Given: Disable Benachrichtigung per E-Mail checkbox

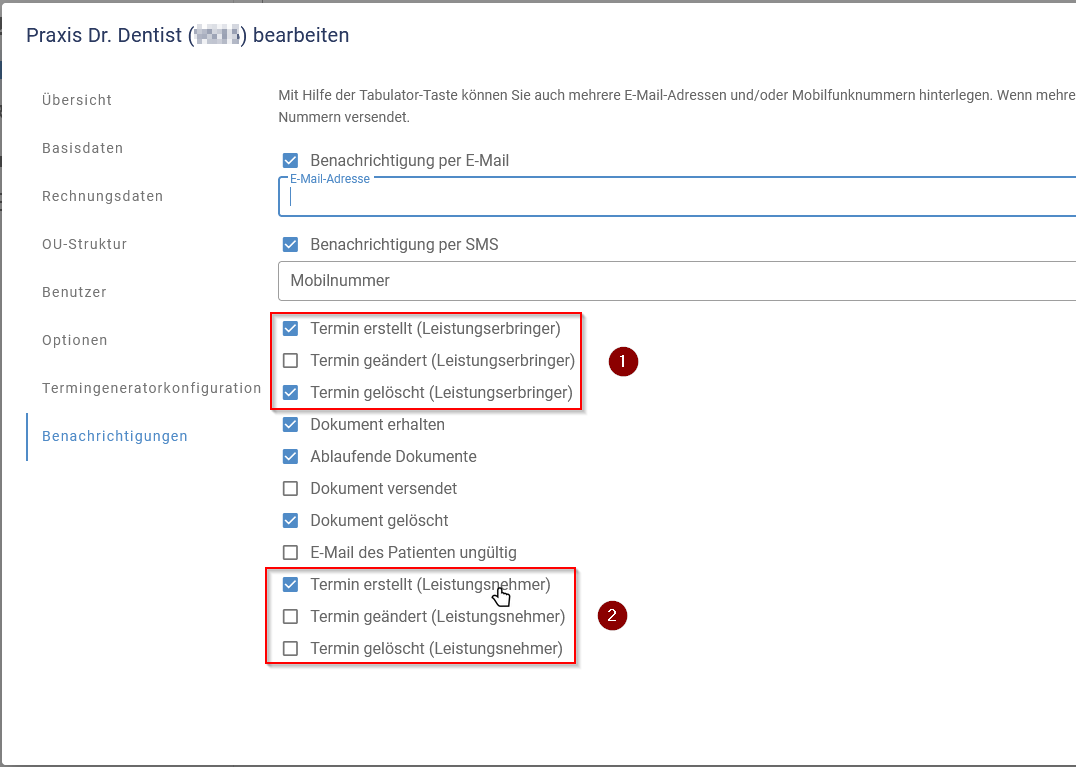Looking at the screenshot, I should coord(291,160).
